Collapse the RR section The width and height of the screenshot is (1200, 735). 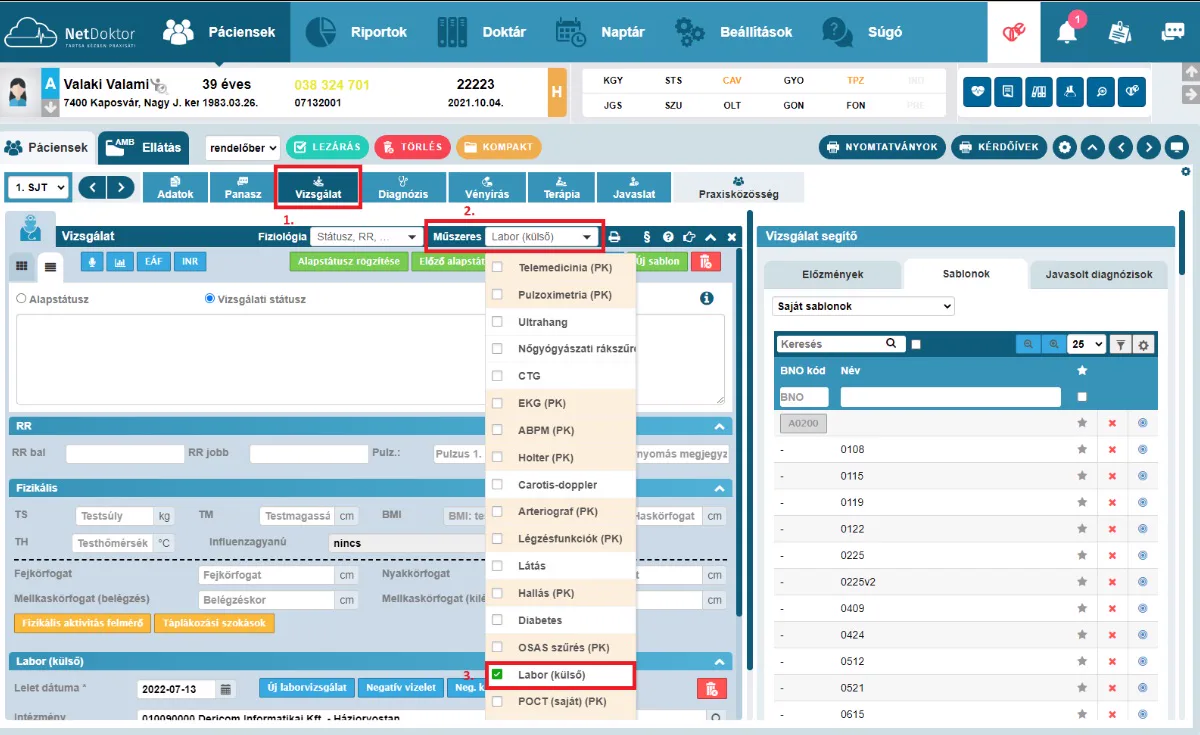click(x=719, y=426)
